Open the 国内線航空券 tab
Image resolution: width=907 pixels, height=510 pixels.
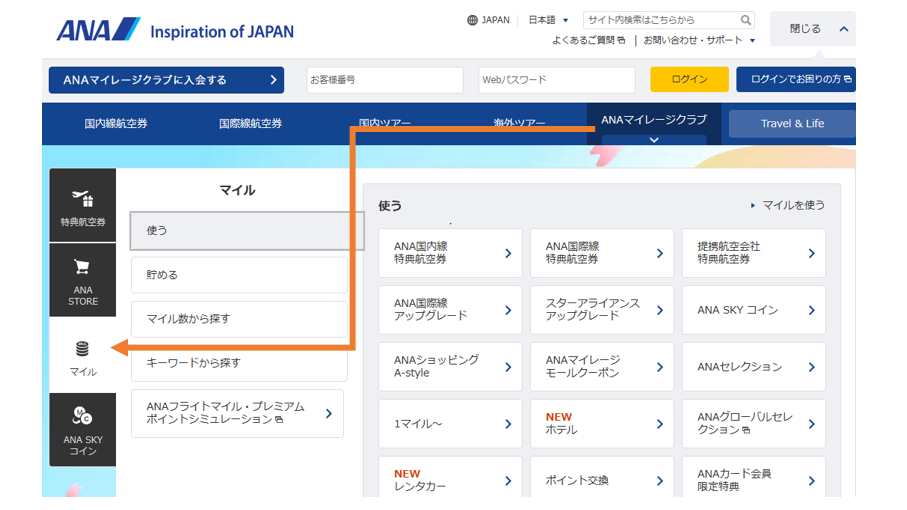click(x=116, y=124)
